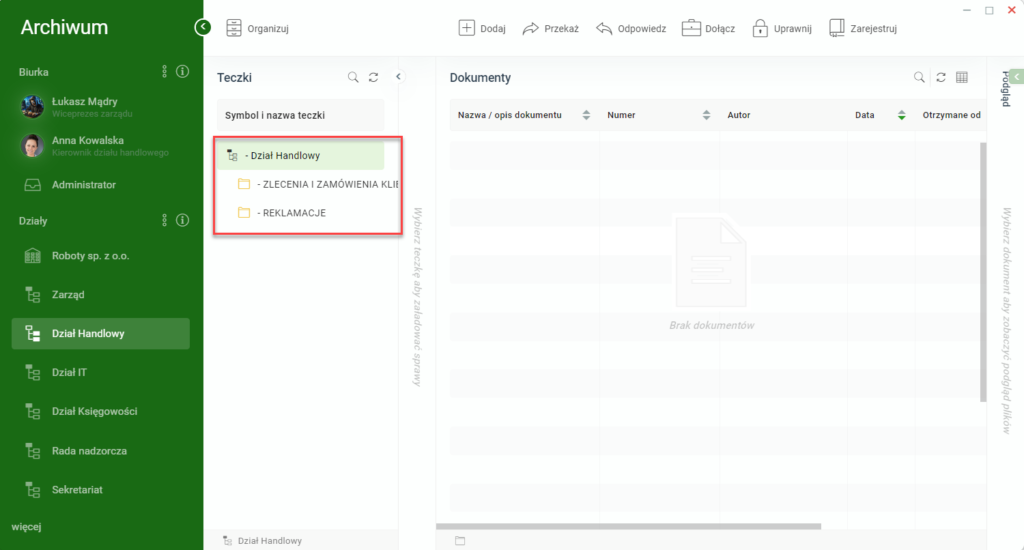The height and width of the screenshot is (550, 1024).
Task: Open the Dział IT department
Action: click(x=101, y=372)
